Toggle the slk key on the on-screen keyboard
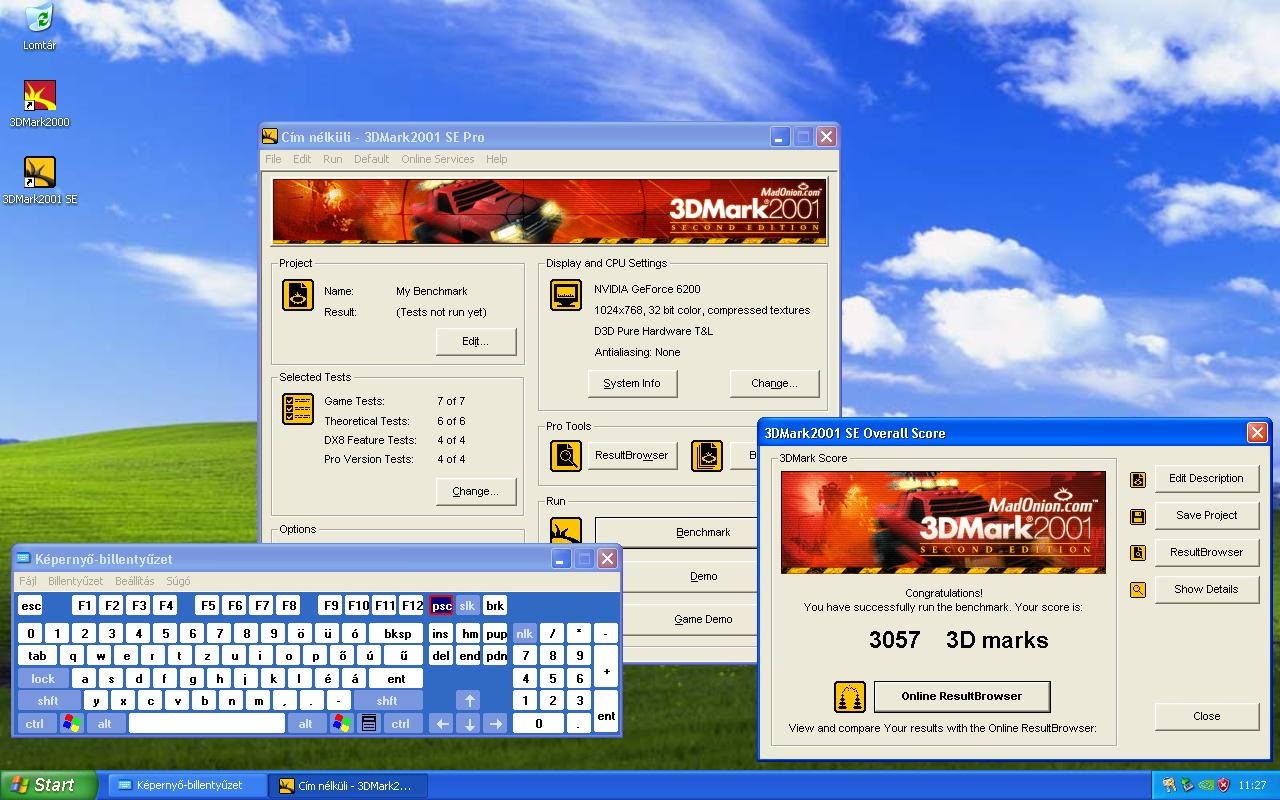This screenshot has height=800, width=1280. pyautogui.click(x=468, y=606)
